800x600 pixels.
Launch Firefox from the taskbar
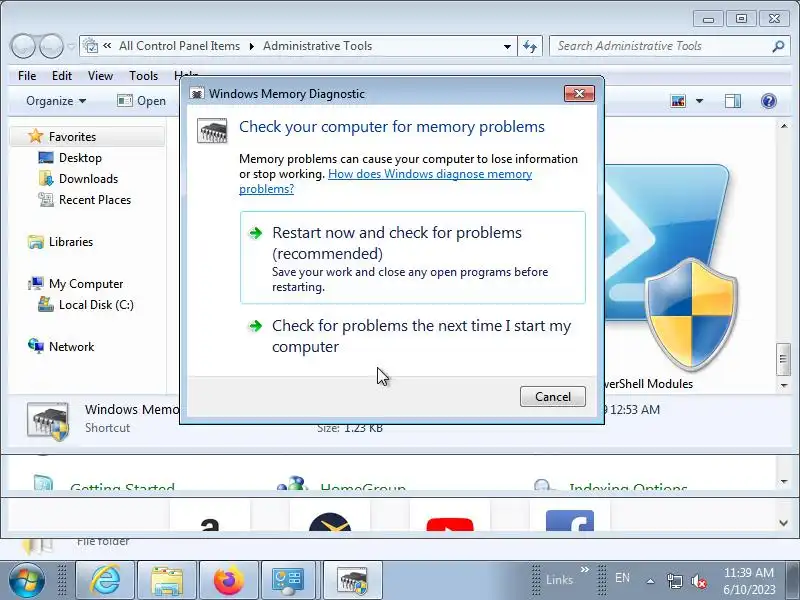229,580
